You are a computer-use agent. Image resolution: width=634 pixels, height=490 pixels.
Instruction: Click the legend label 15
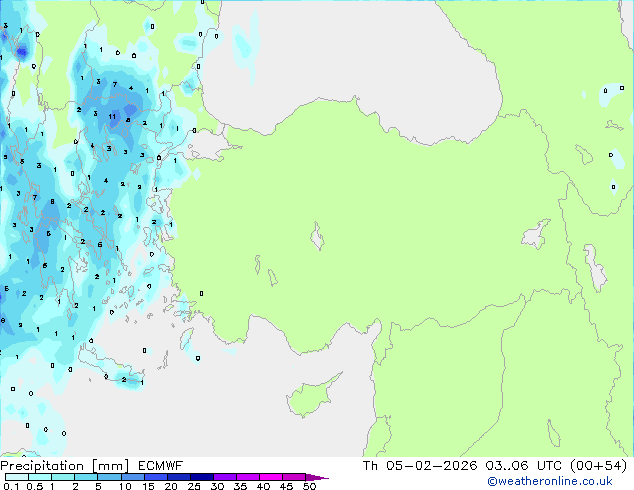148,486
